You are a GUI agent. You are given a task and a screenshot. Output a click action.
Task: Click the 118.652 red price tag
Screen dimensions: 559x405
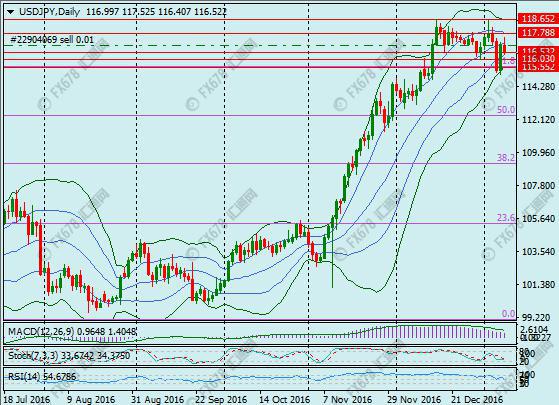[x=538, y=19]
